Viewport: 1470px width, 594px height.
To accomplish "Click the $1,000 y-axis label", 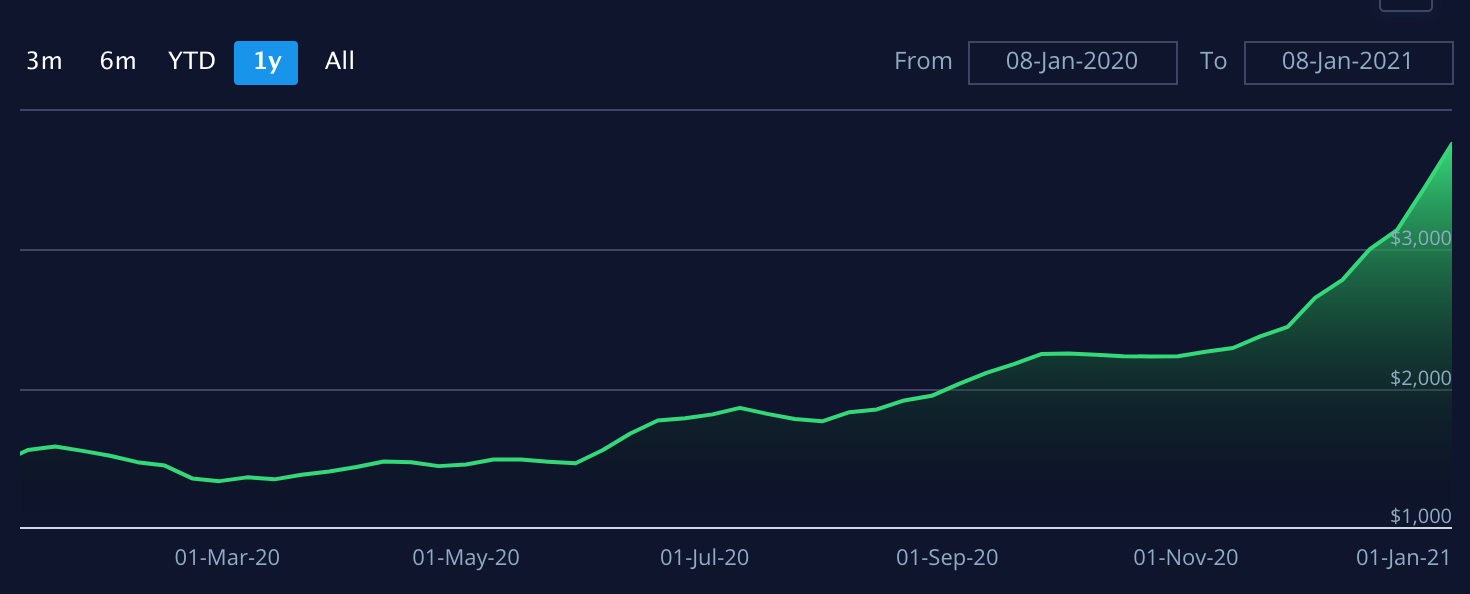I will (1420, 516).
